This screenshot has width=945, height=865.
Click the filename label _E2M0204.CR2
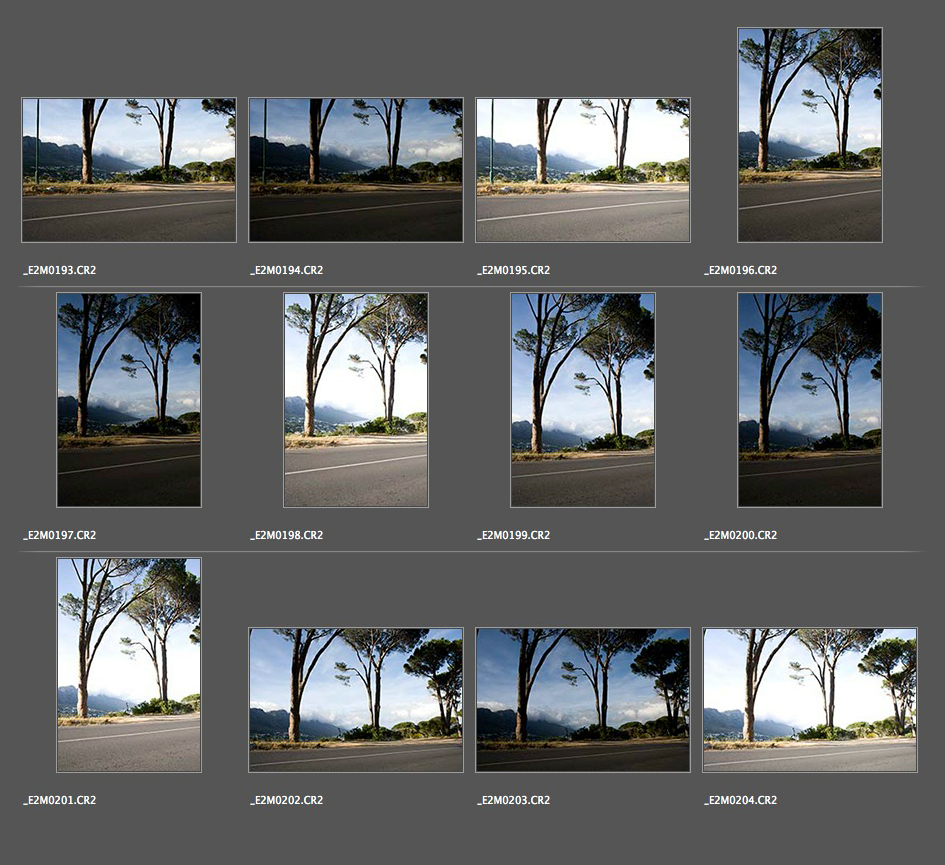pyautogui.click(x=741, y=800)
